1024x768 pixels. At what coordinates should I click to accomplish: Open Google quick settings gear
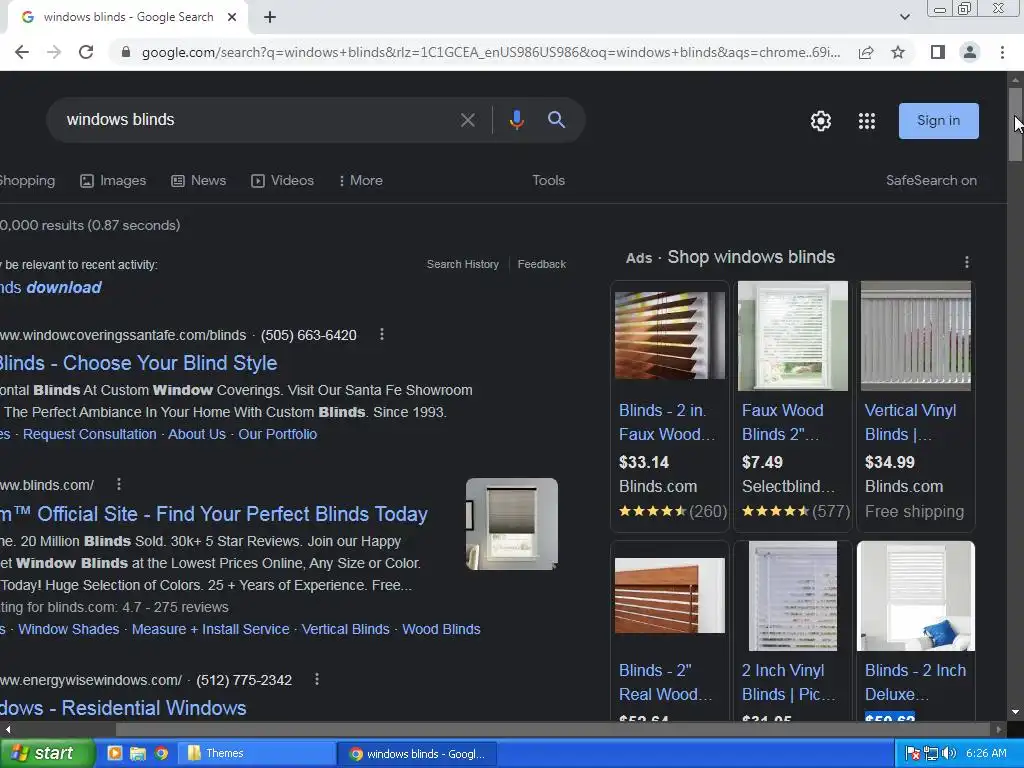[x=821, y=121]
